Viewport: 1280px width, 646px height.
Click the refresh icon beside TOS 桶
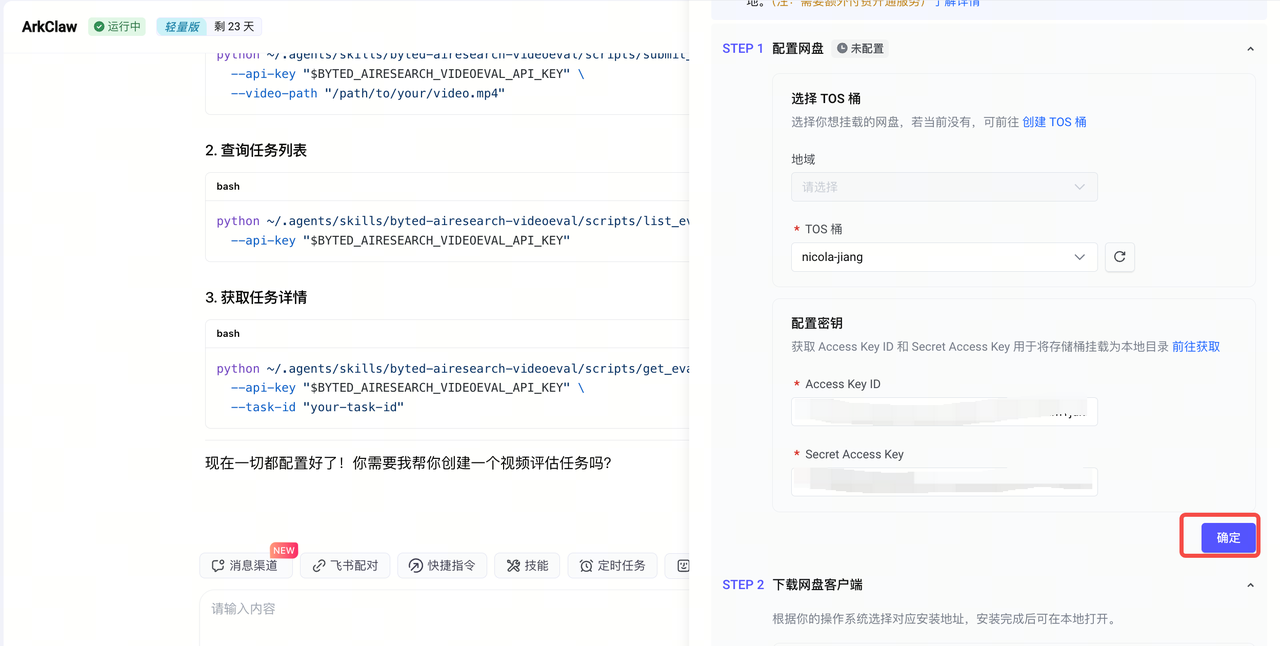click(1119, 257)
